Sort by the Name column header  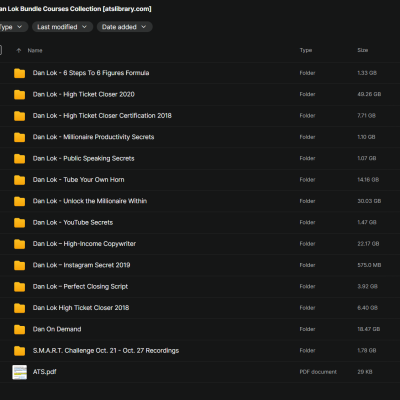(x=35, y=50)
